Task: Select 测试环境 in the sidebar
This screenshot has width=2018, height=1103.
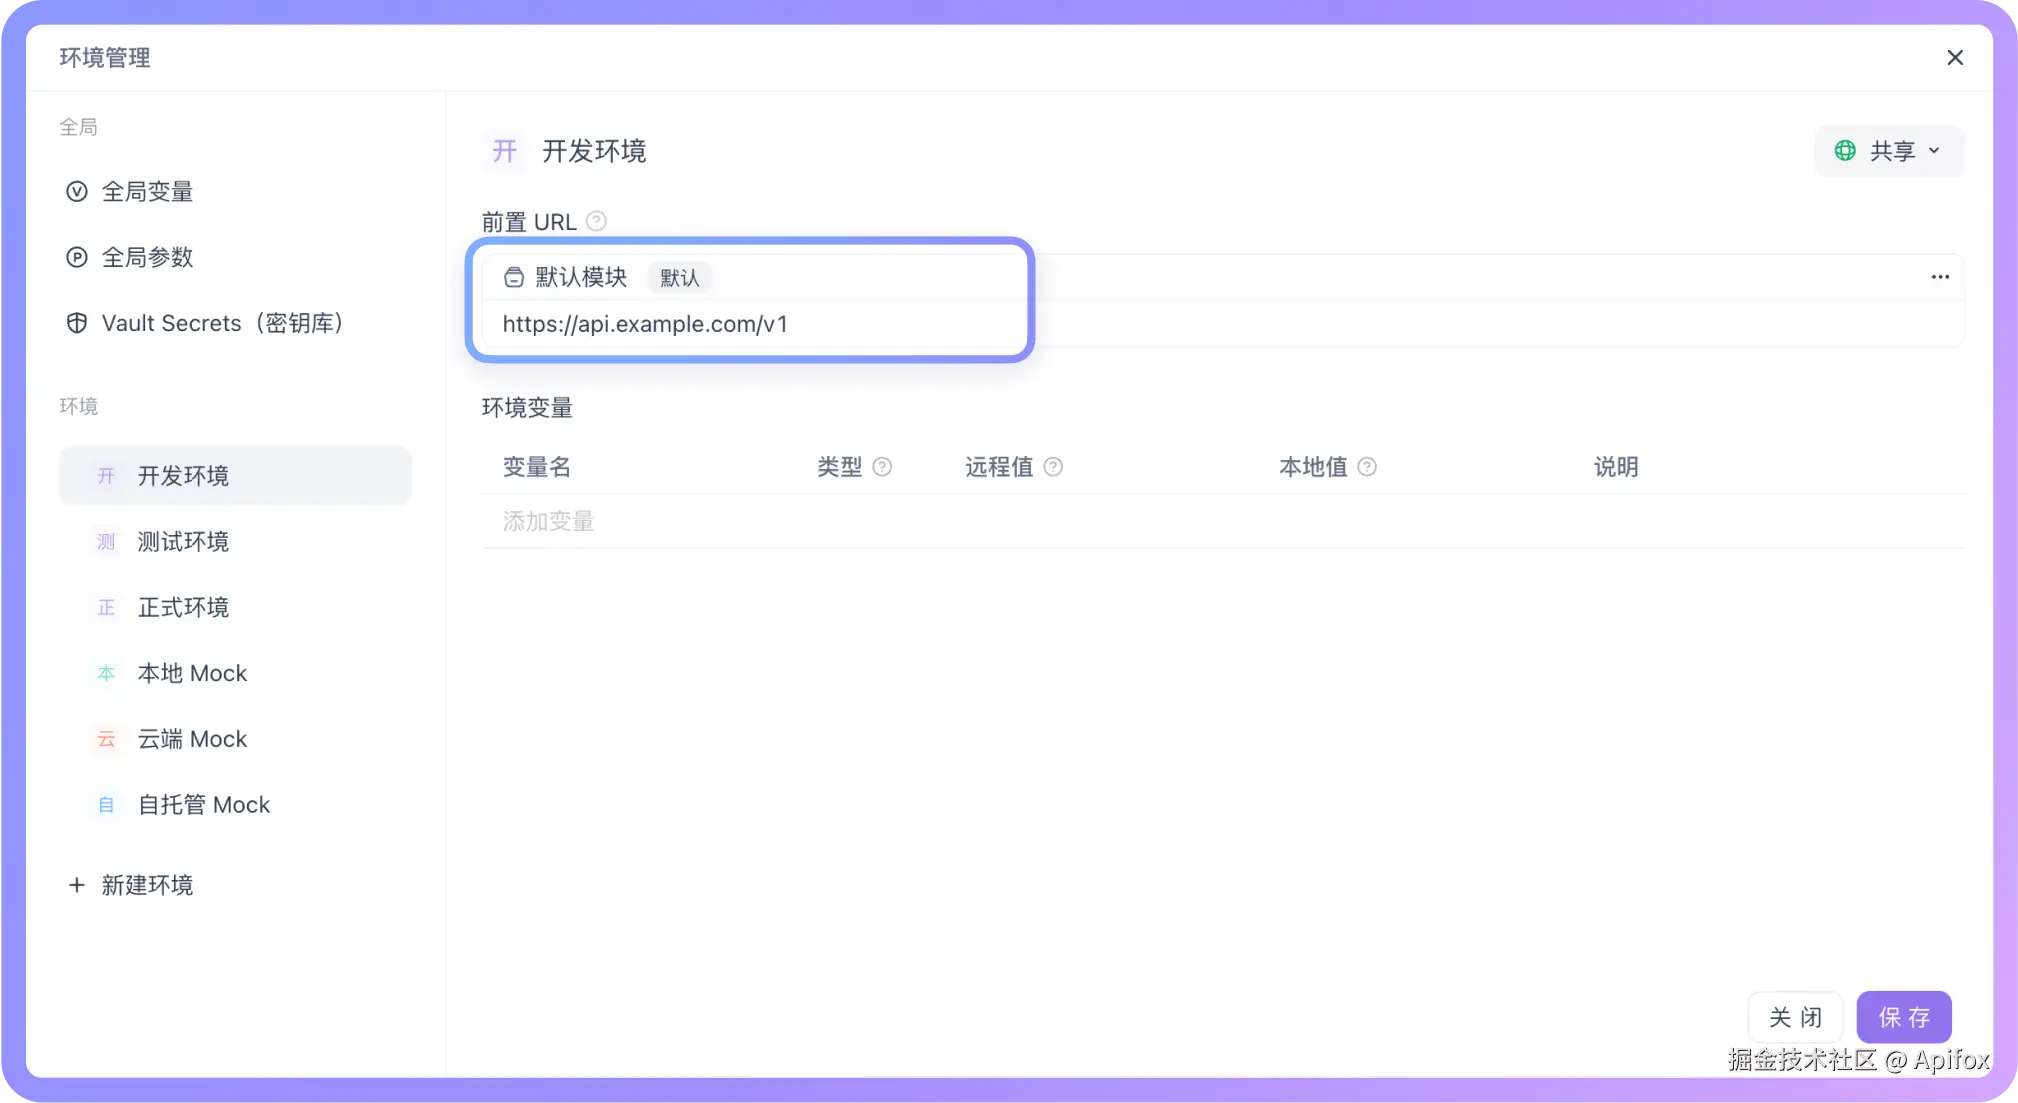Action: (x=183, y=541)
